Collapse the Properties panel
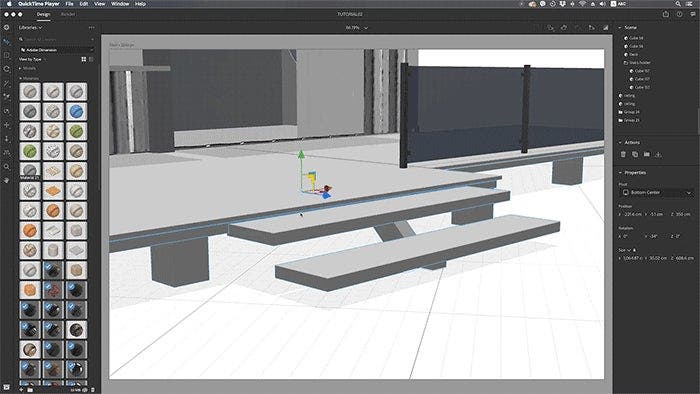This screenshot has height=394, width=700. (620, 172)
